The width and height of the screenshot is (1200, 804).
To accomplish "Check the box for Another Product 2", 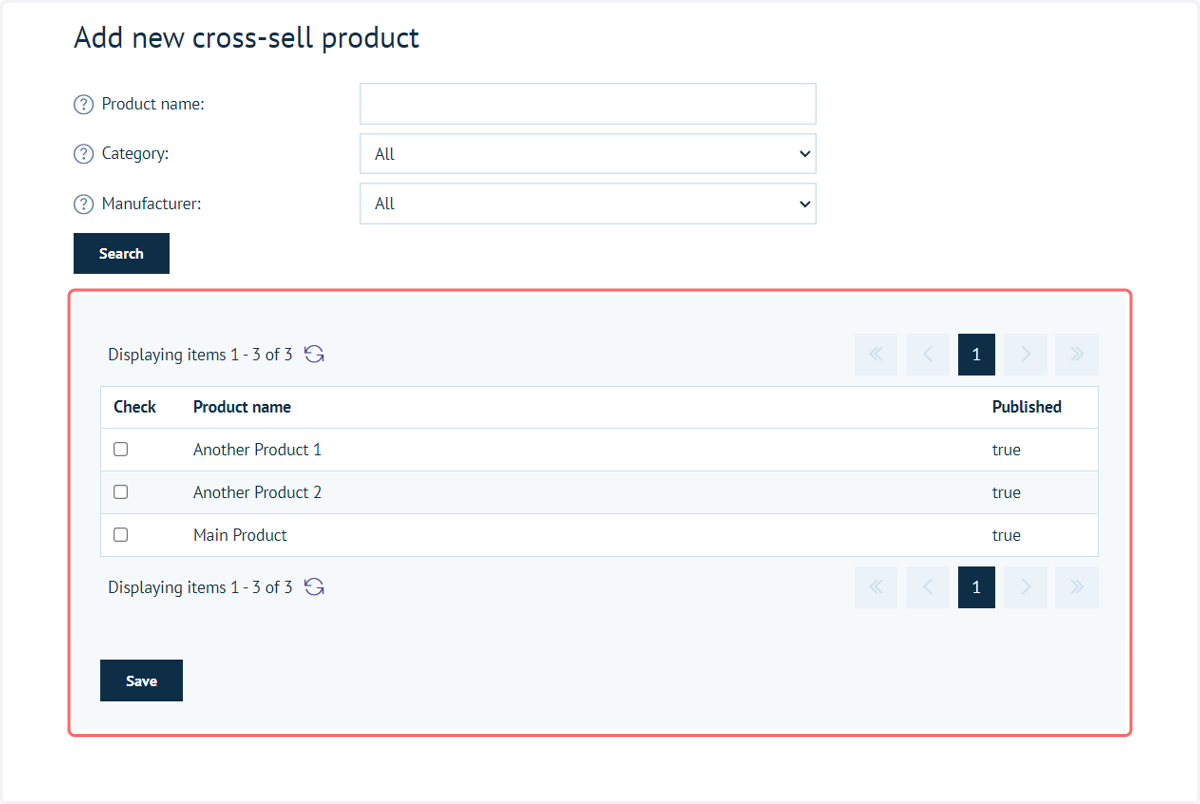I will pos(121,492).
